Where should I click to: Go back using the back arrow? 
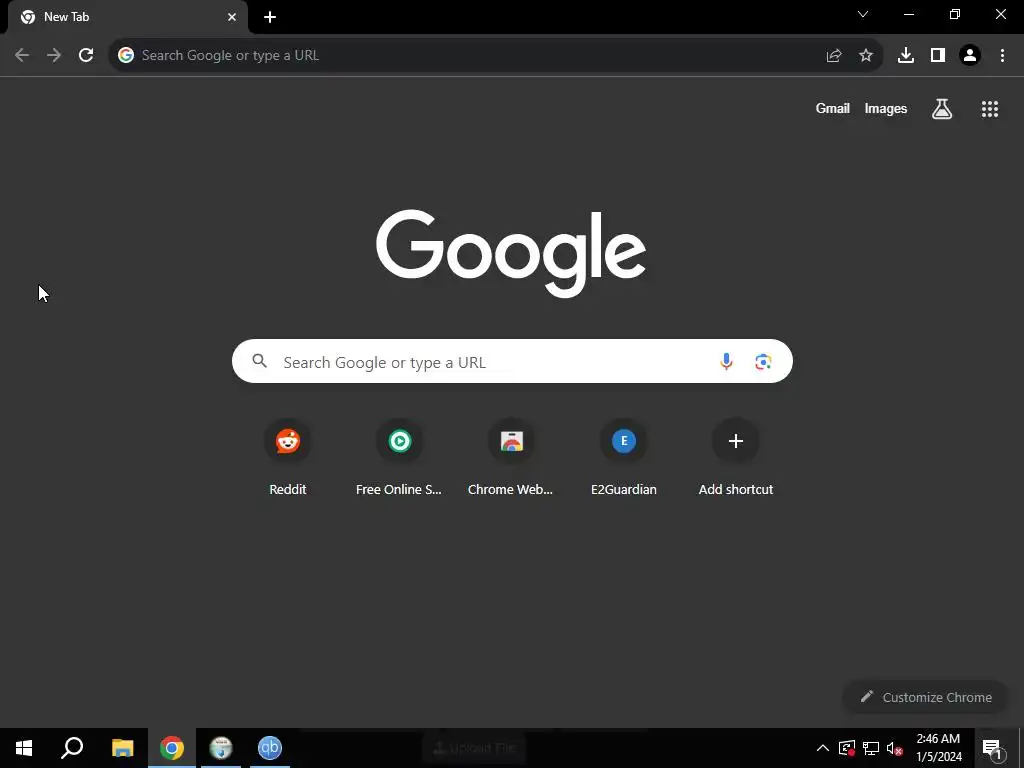click(22, 55)
